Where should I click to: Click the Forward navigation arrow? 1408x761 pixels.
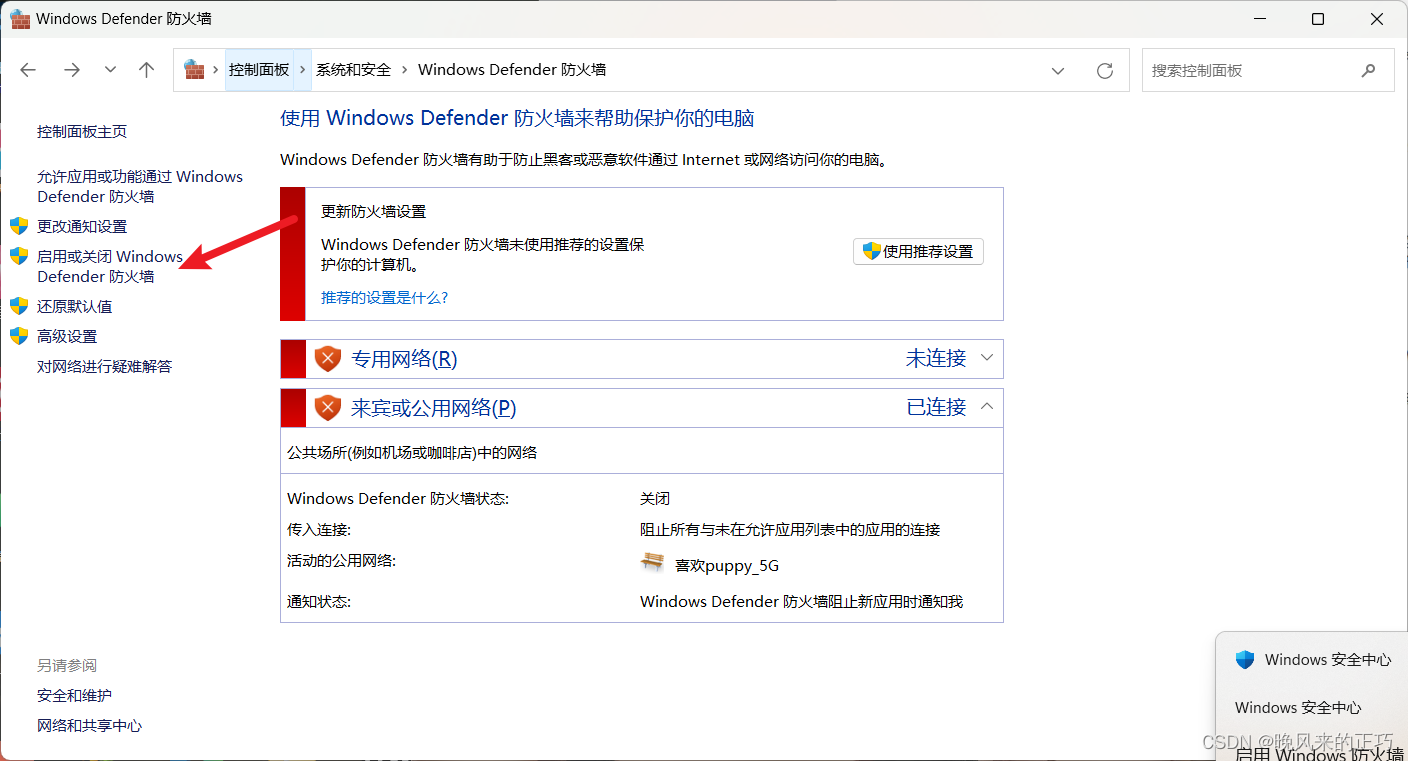coord(72,70)
